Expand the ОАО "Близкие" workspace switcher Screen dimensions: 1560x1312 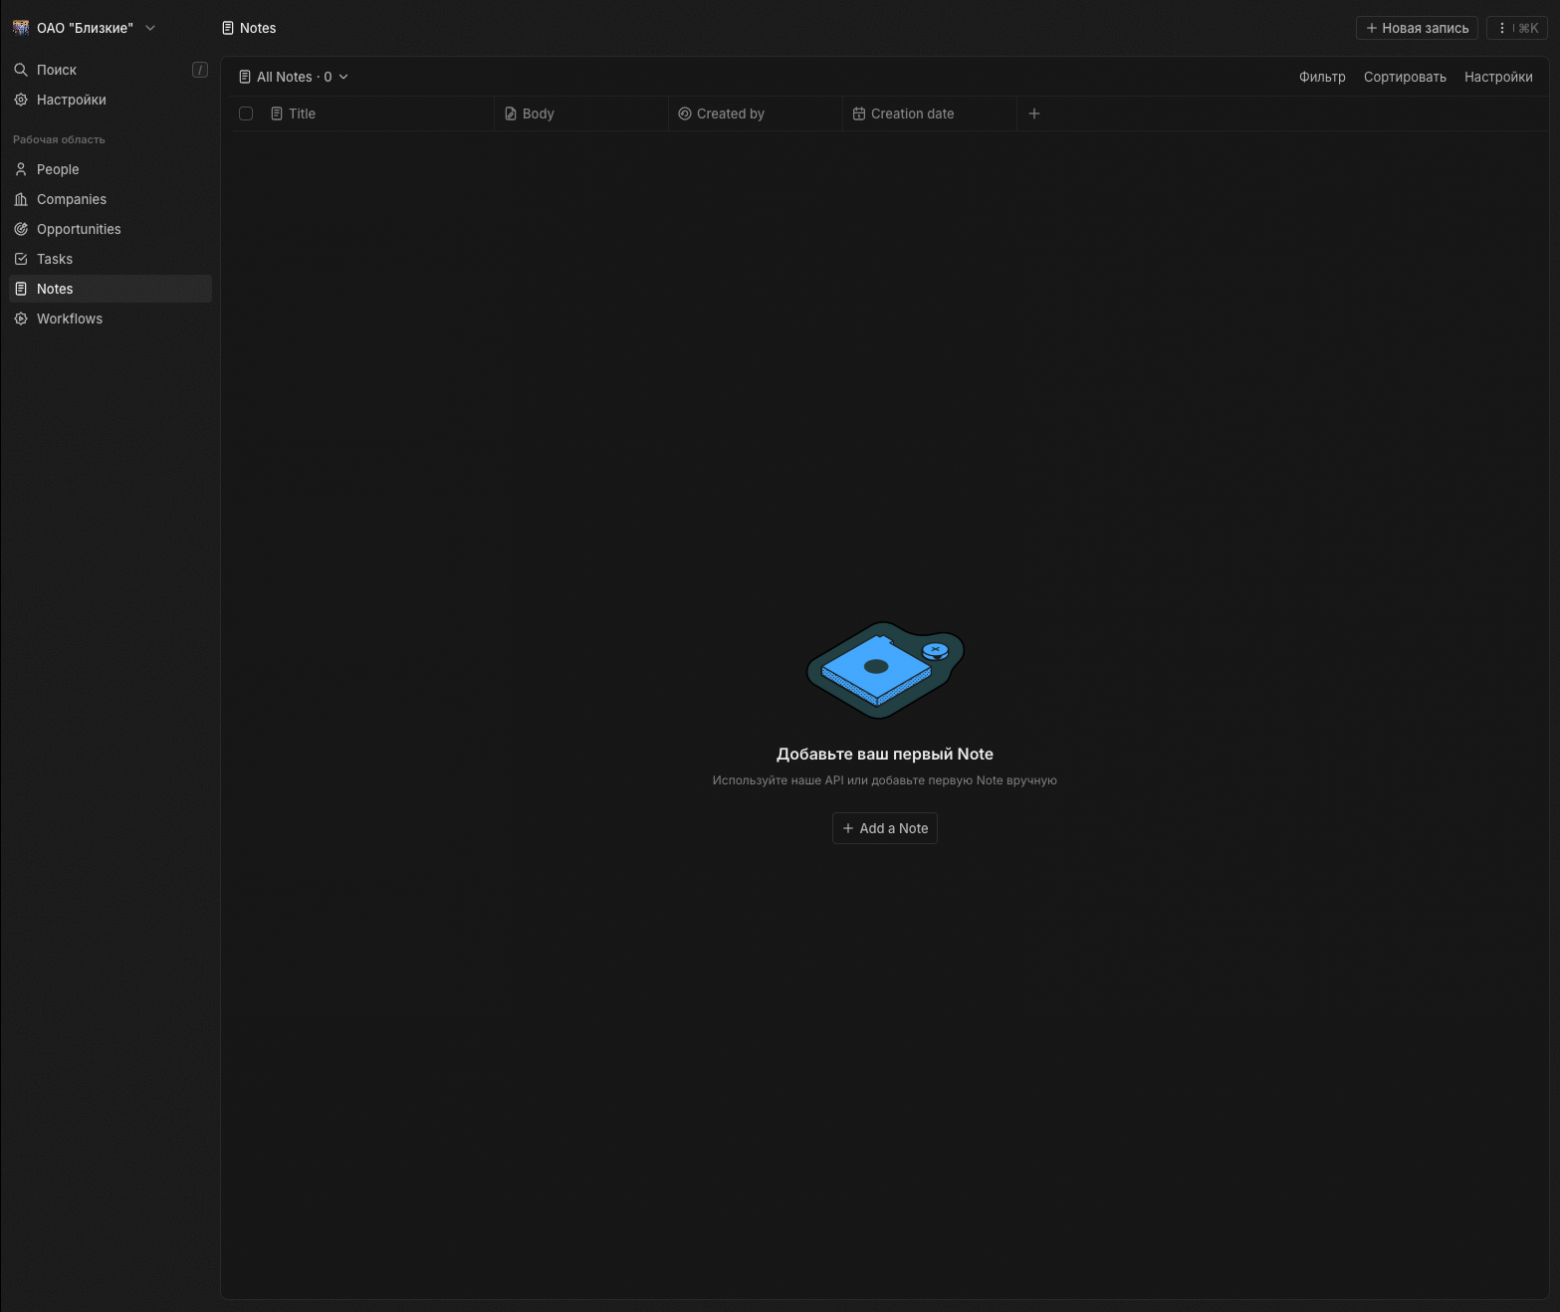click(x=85, y=28)
